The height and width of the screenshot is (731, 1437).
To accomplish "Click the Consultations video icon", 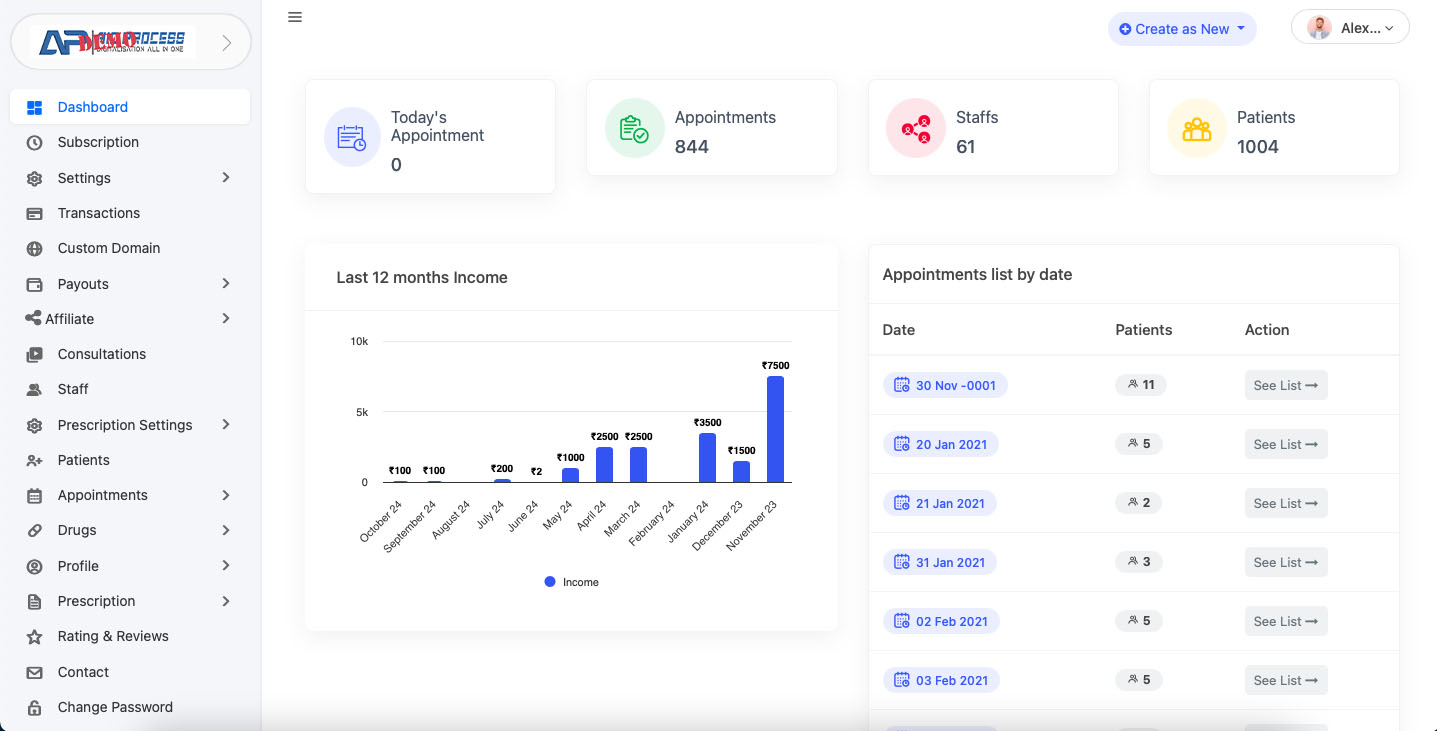I will [35, 354].
